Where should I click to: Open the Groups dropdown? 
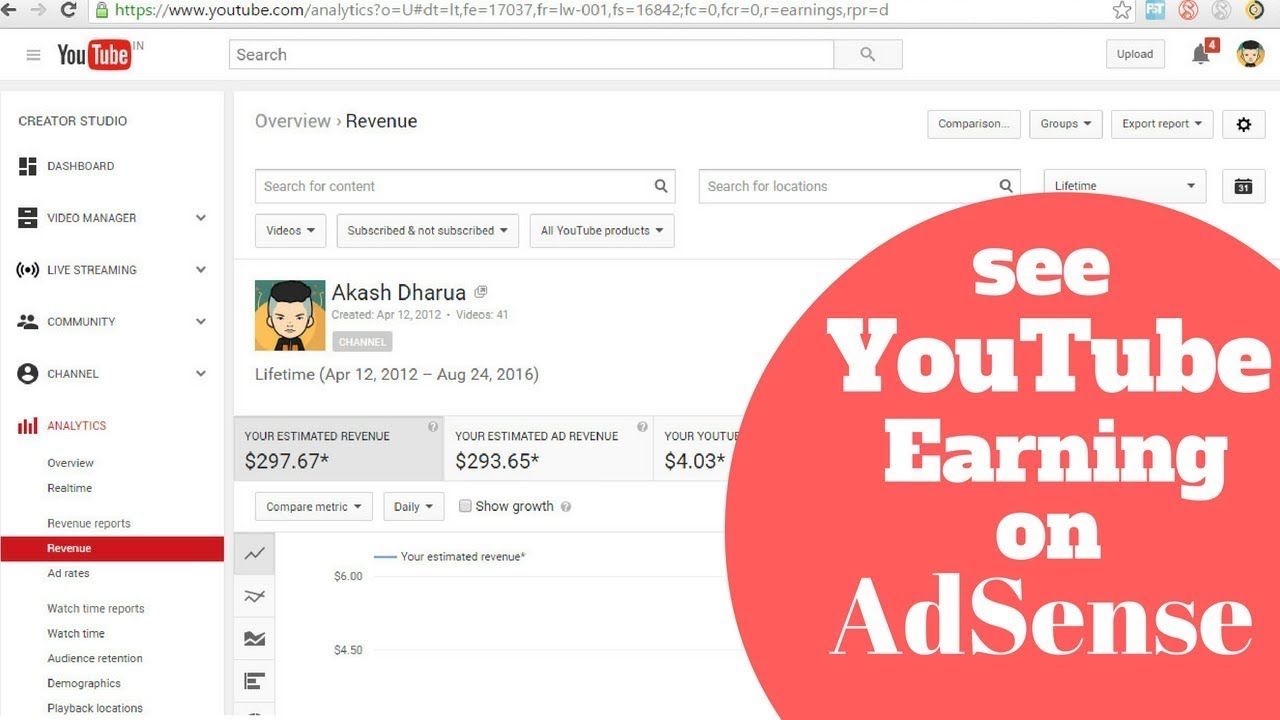[x=1065, y=124]
